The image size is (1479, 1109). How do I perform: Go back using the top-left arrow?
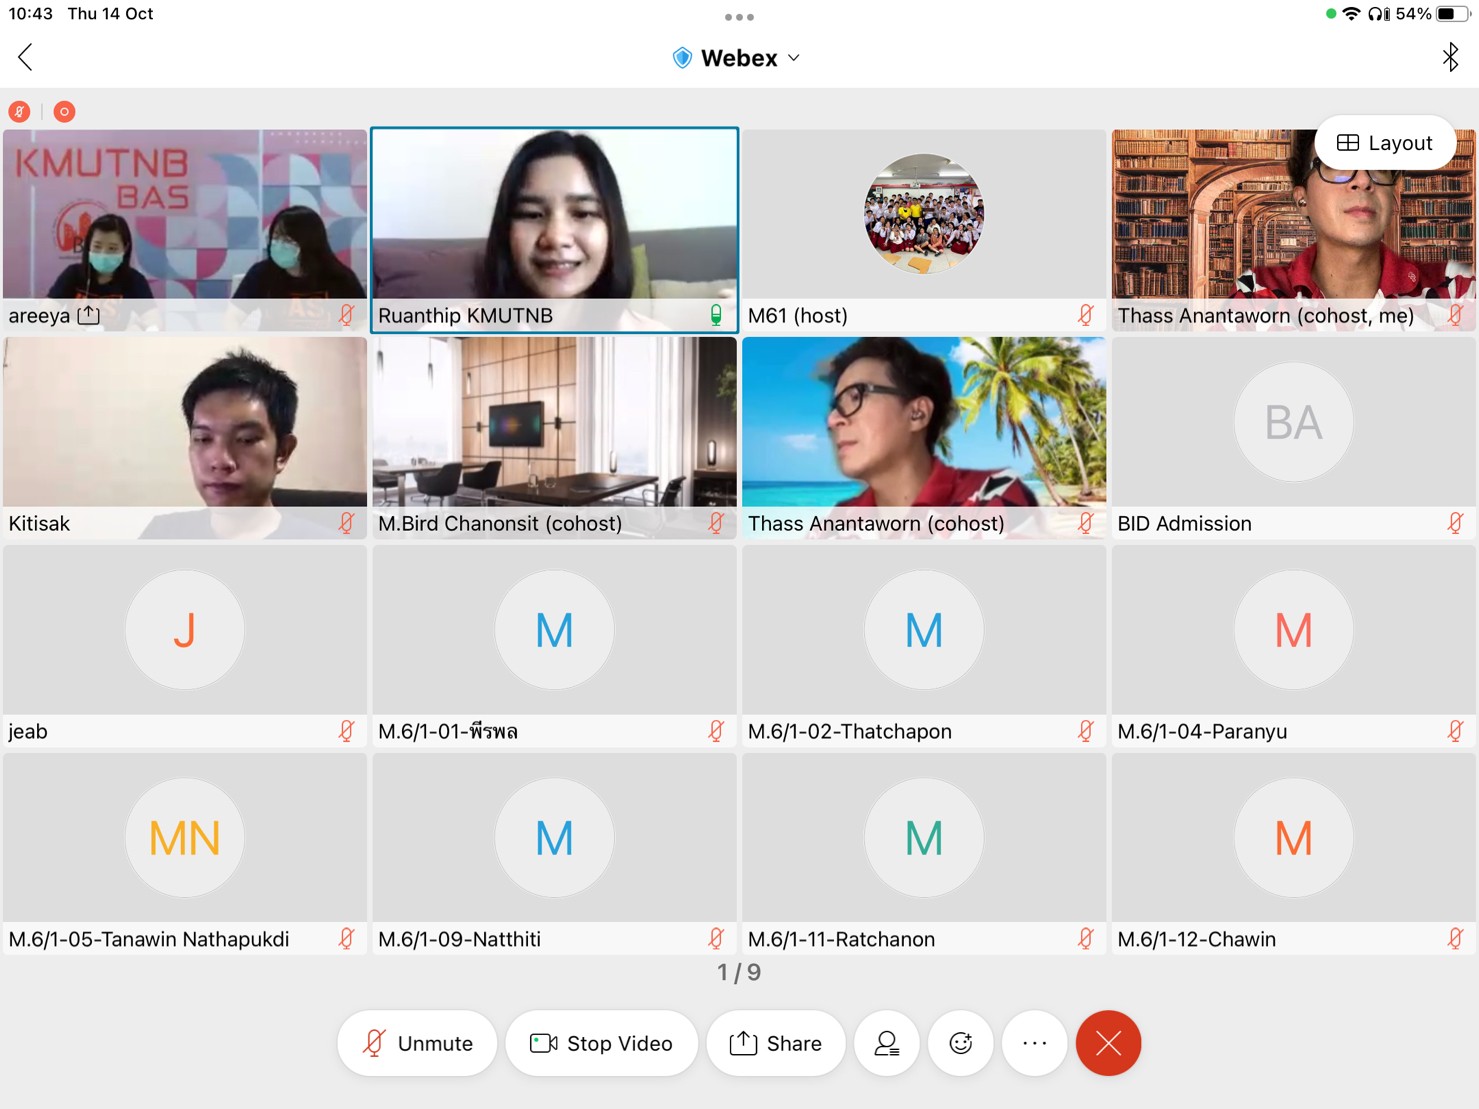[26, 58]
